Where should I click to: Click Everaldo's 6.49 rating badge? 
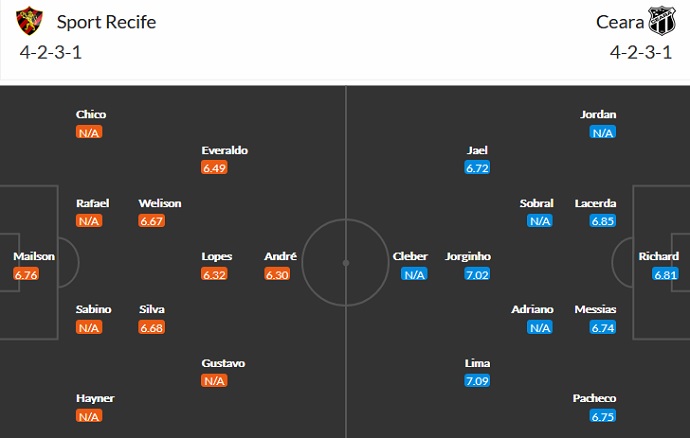tap(215, 168)
